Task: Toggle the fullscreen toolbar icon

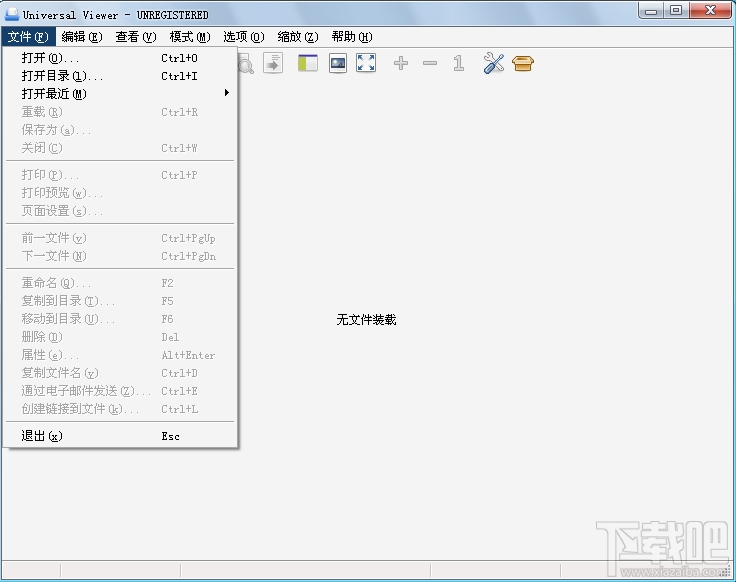Action: pyautogui.click(x=366, y=63)
